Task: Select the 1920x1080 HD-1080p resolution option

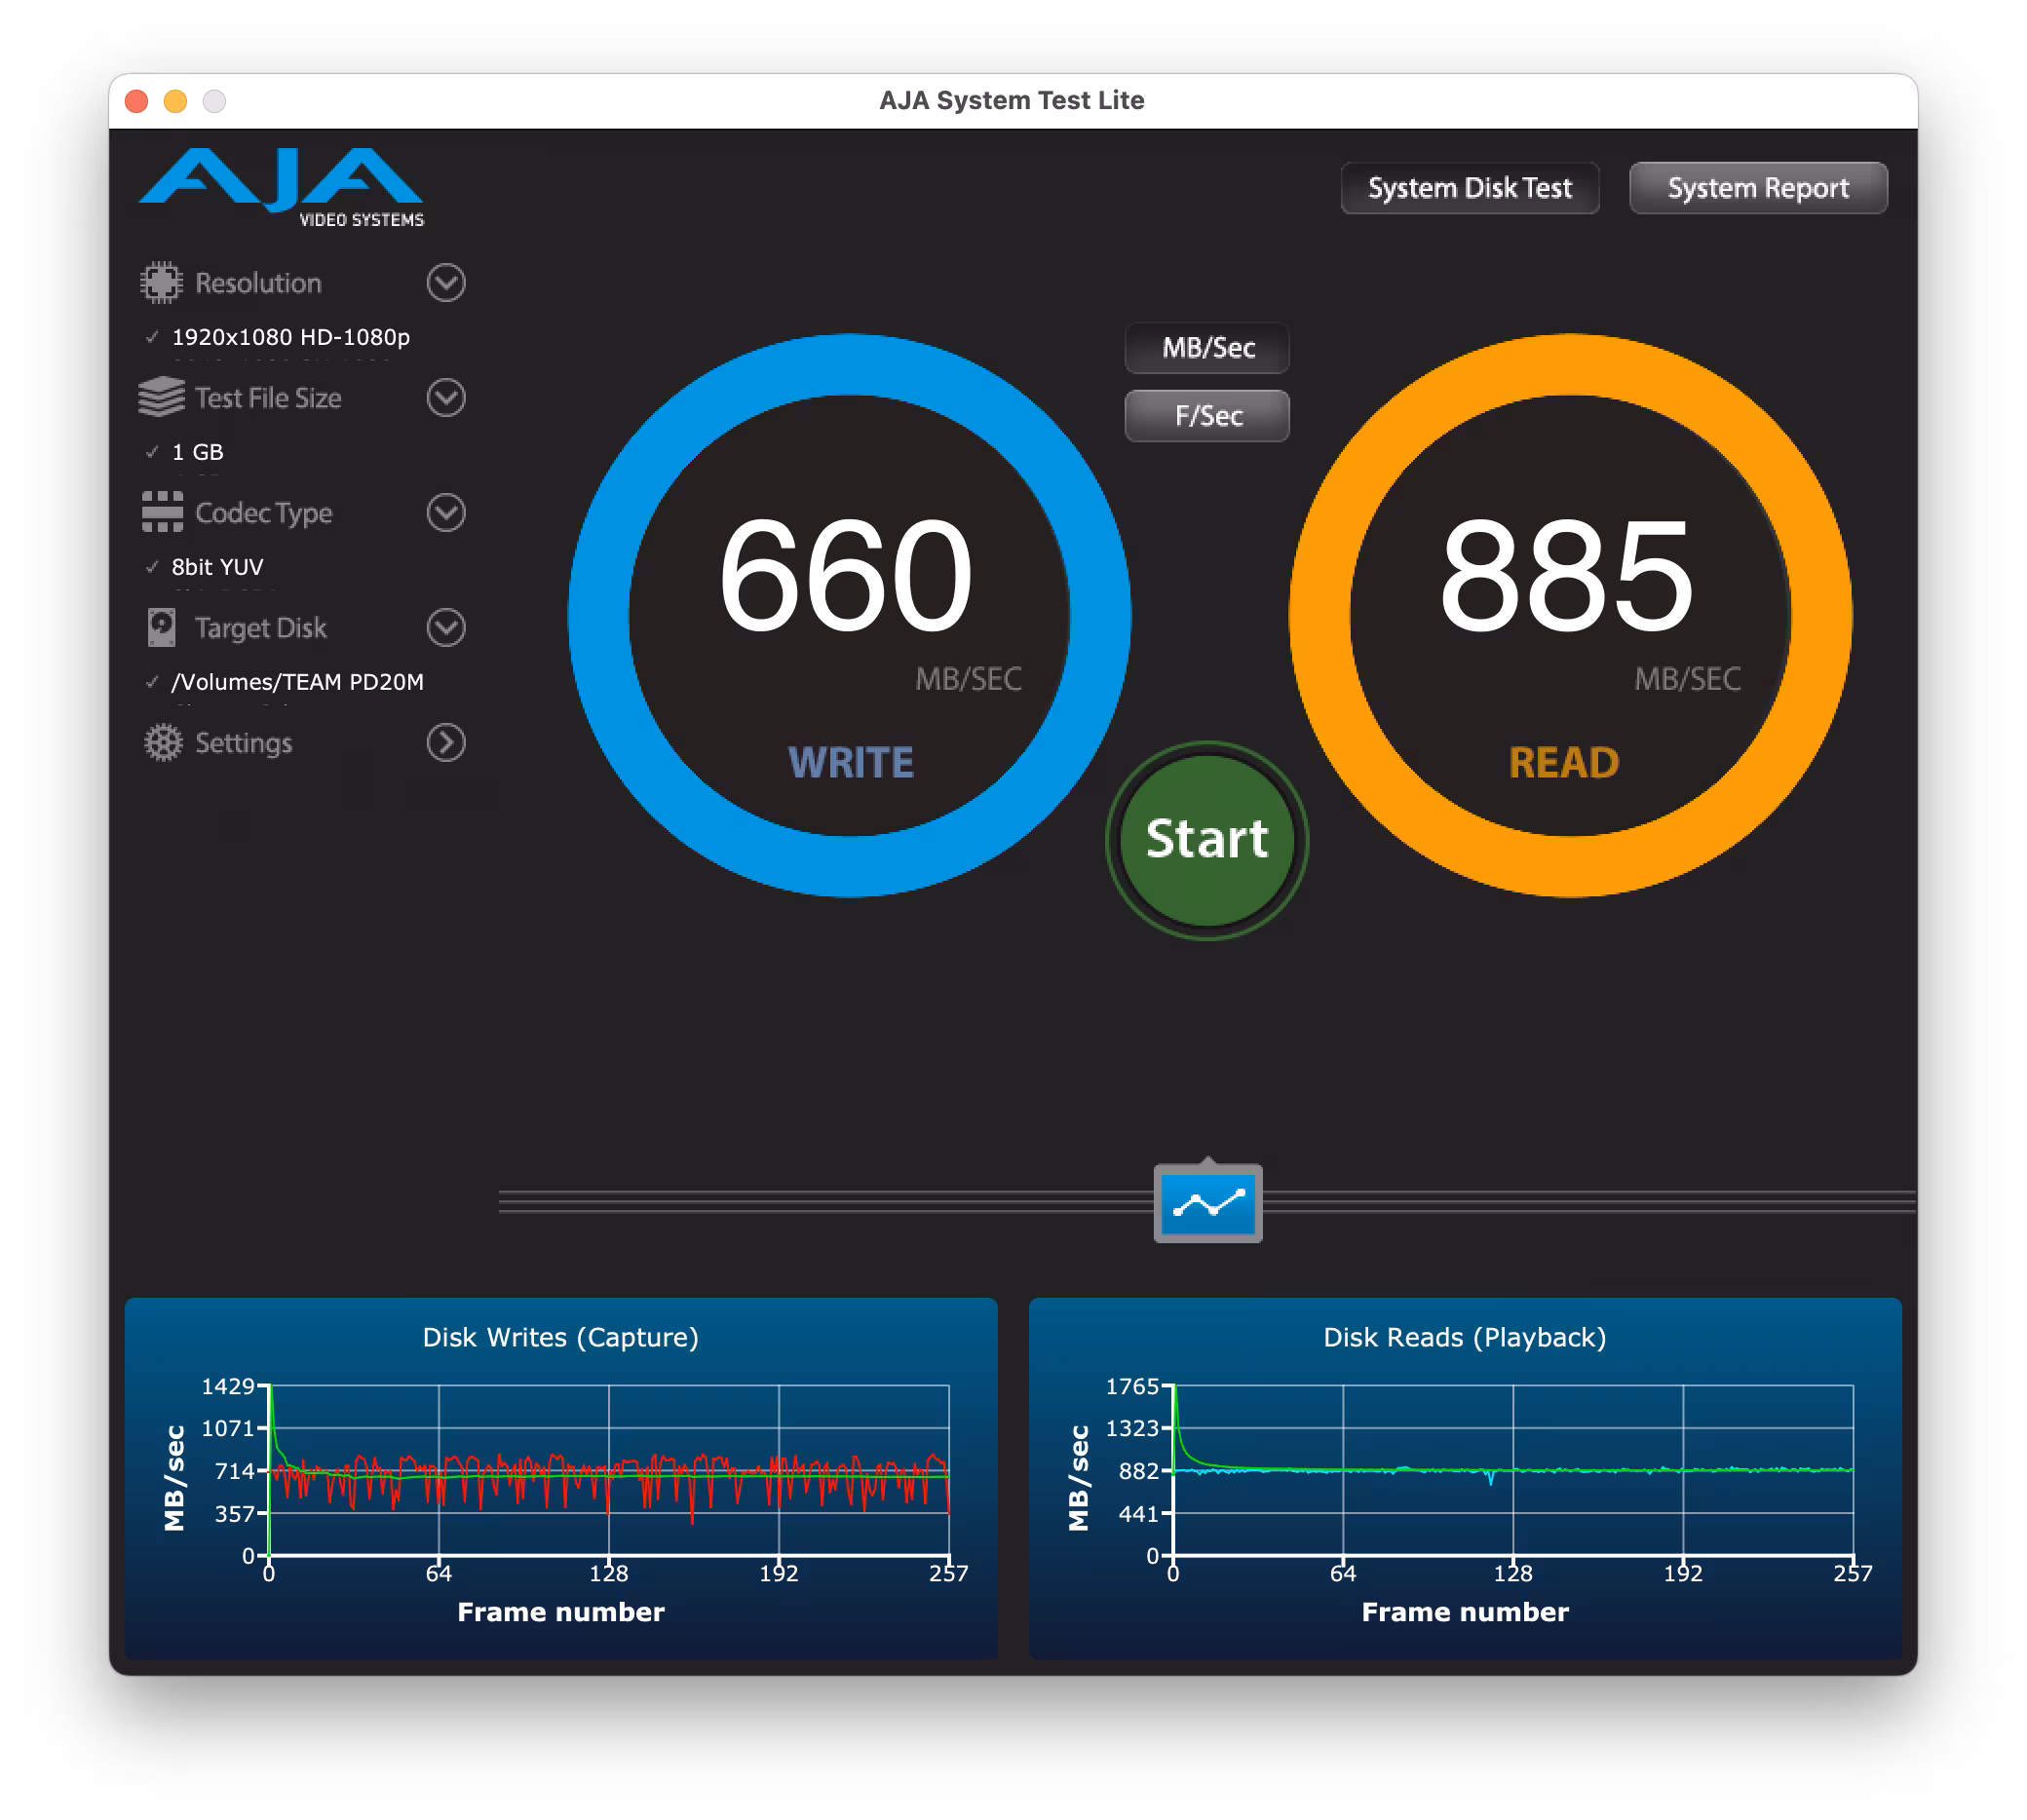Action: [x=290, y=337]
